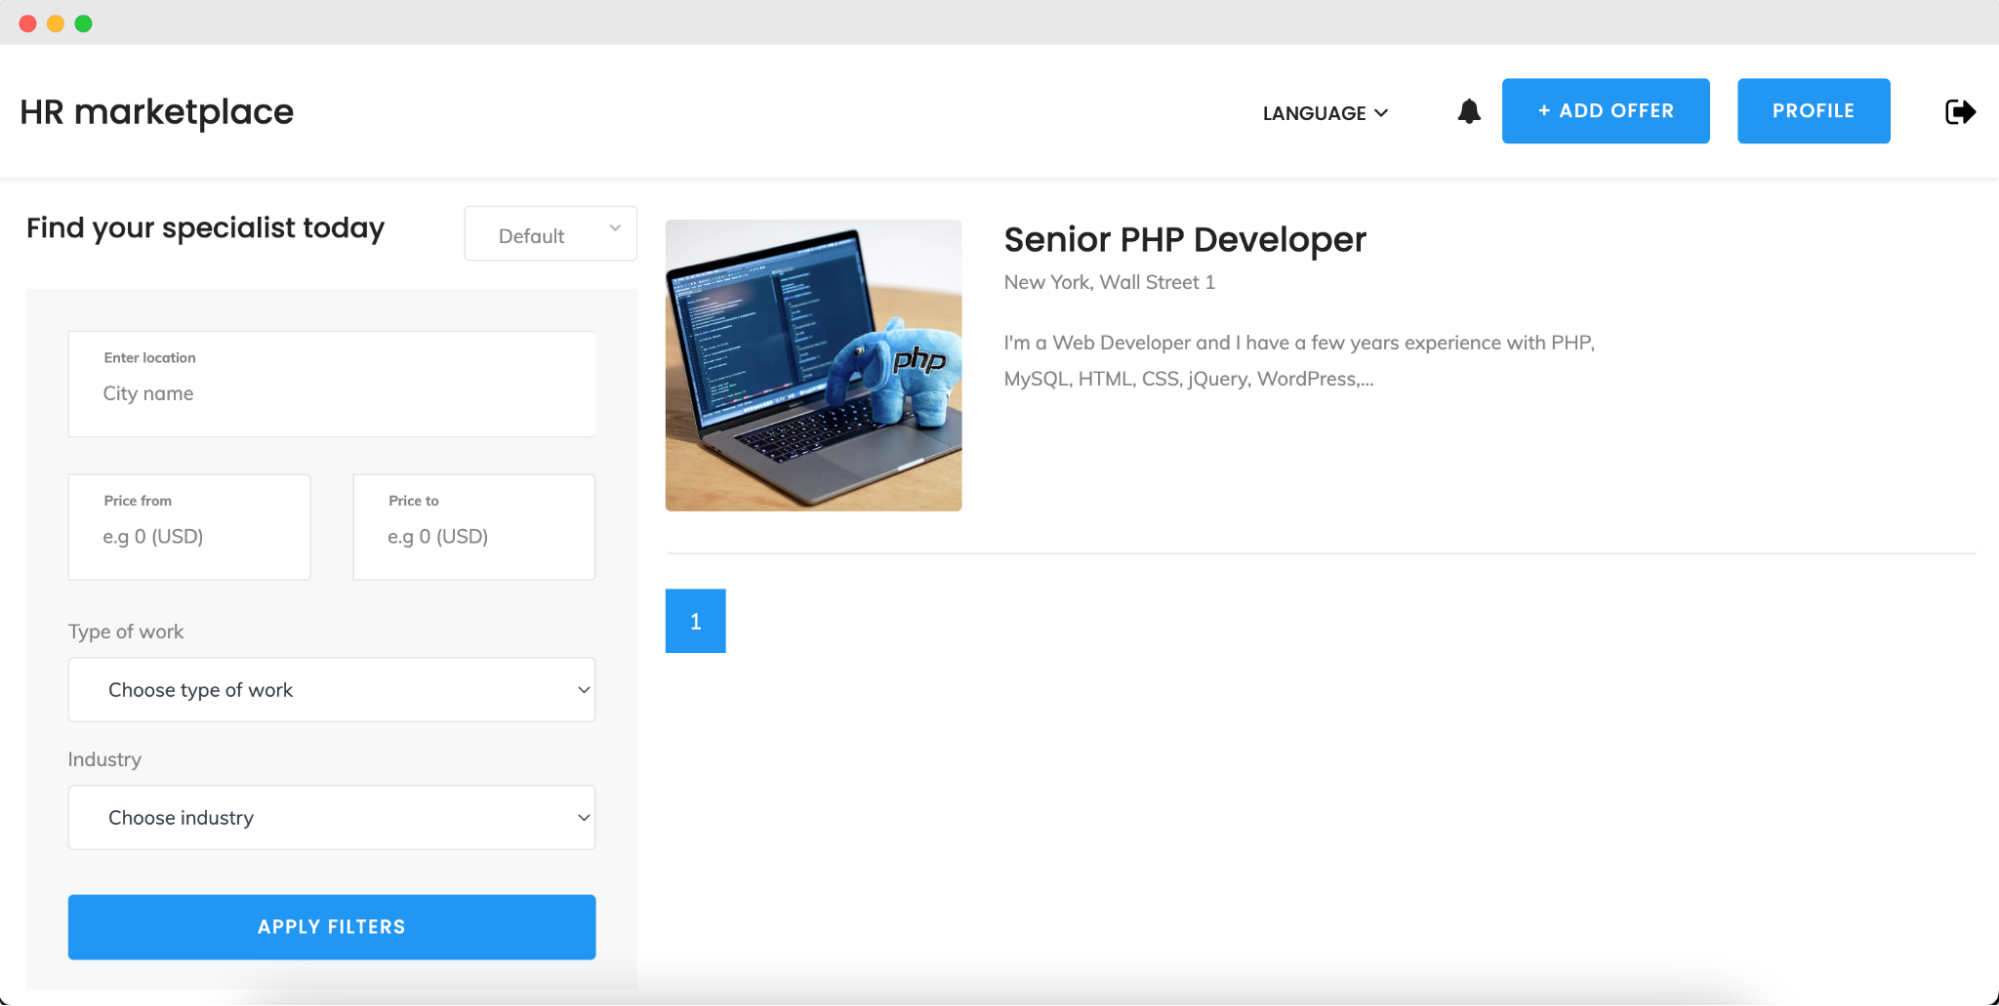Go to the HR marketplace logo link

[x=157, y=112]
